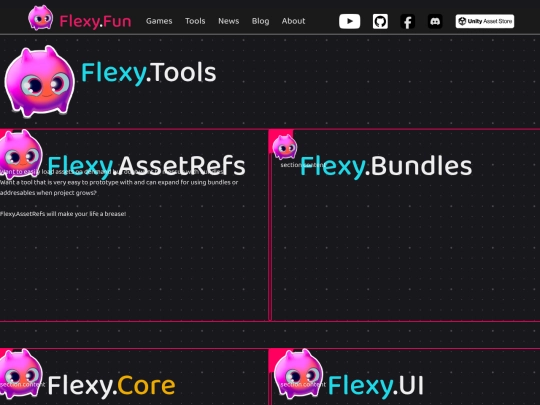Open the About page

[x=293, y=21]
